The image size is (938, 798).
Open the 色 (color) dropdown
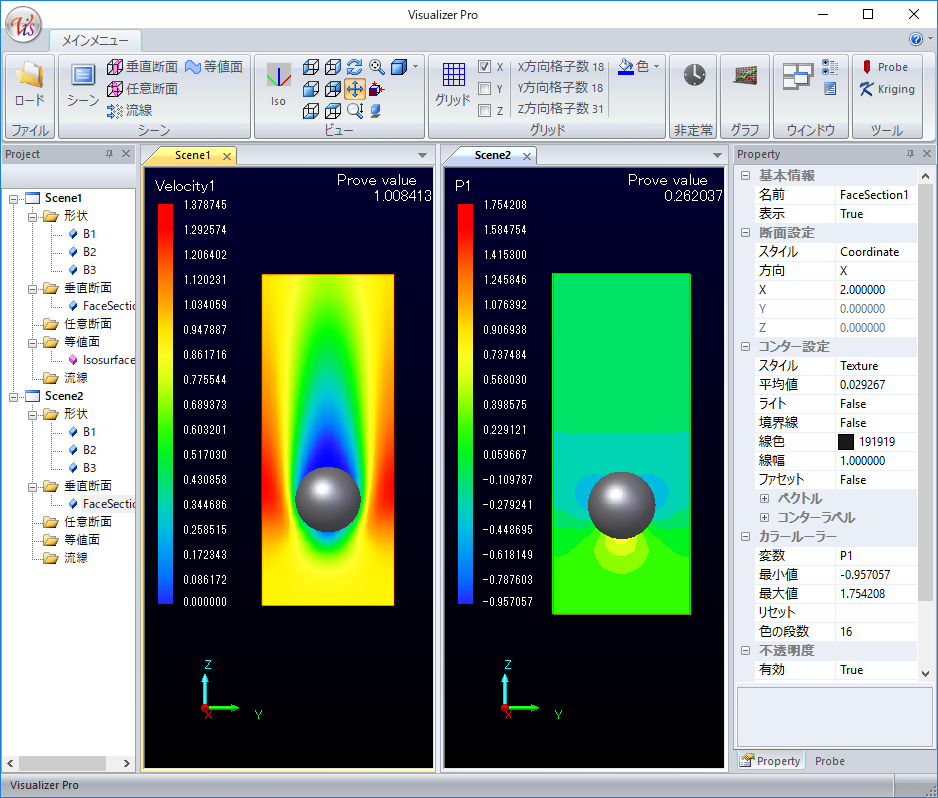(640, 66)
